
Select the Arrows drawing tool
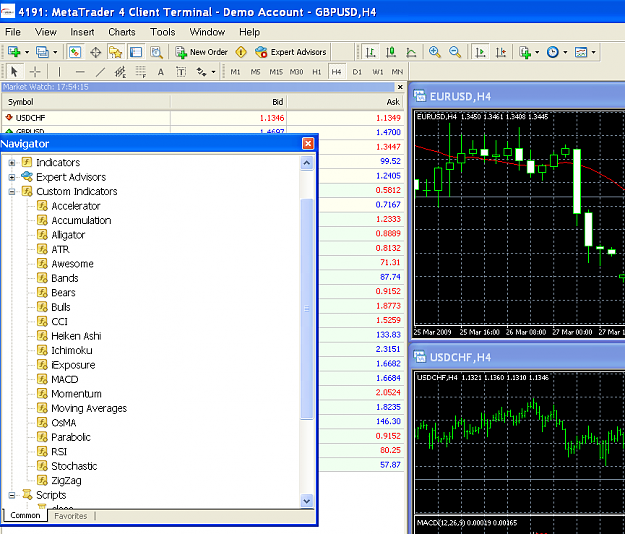201,72
